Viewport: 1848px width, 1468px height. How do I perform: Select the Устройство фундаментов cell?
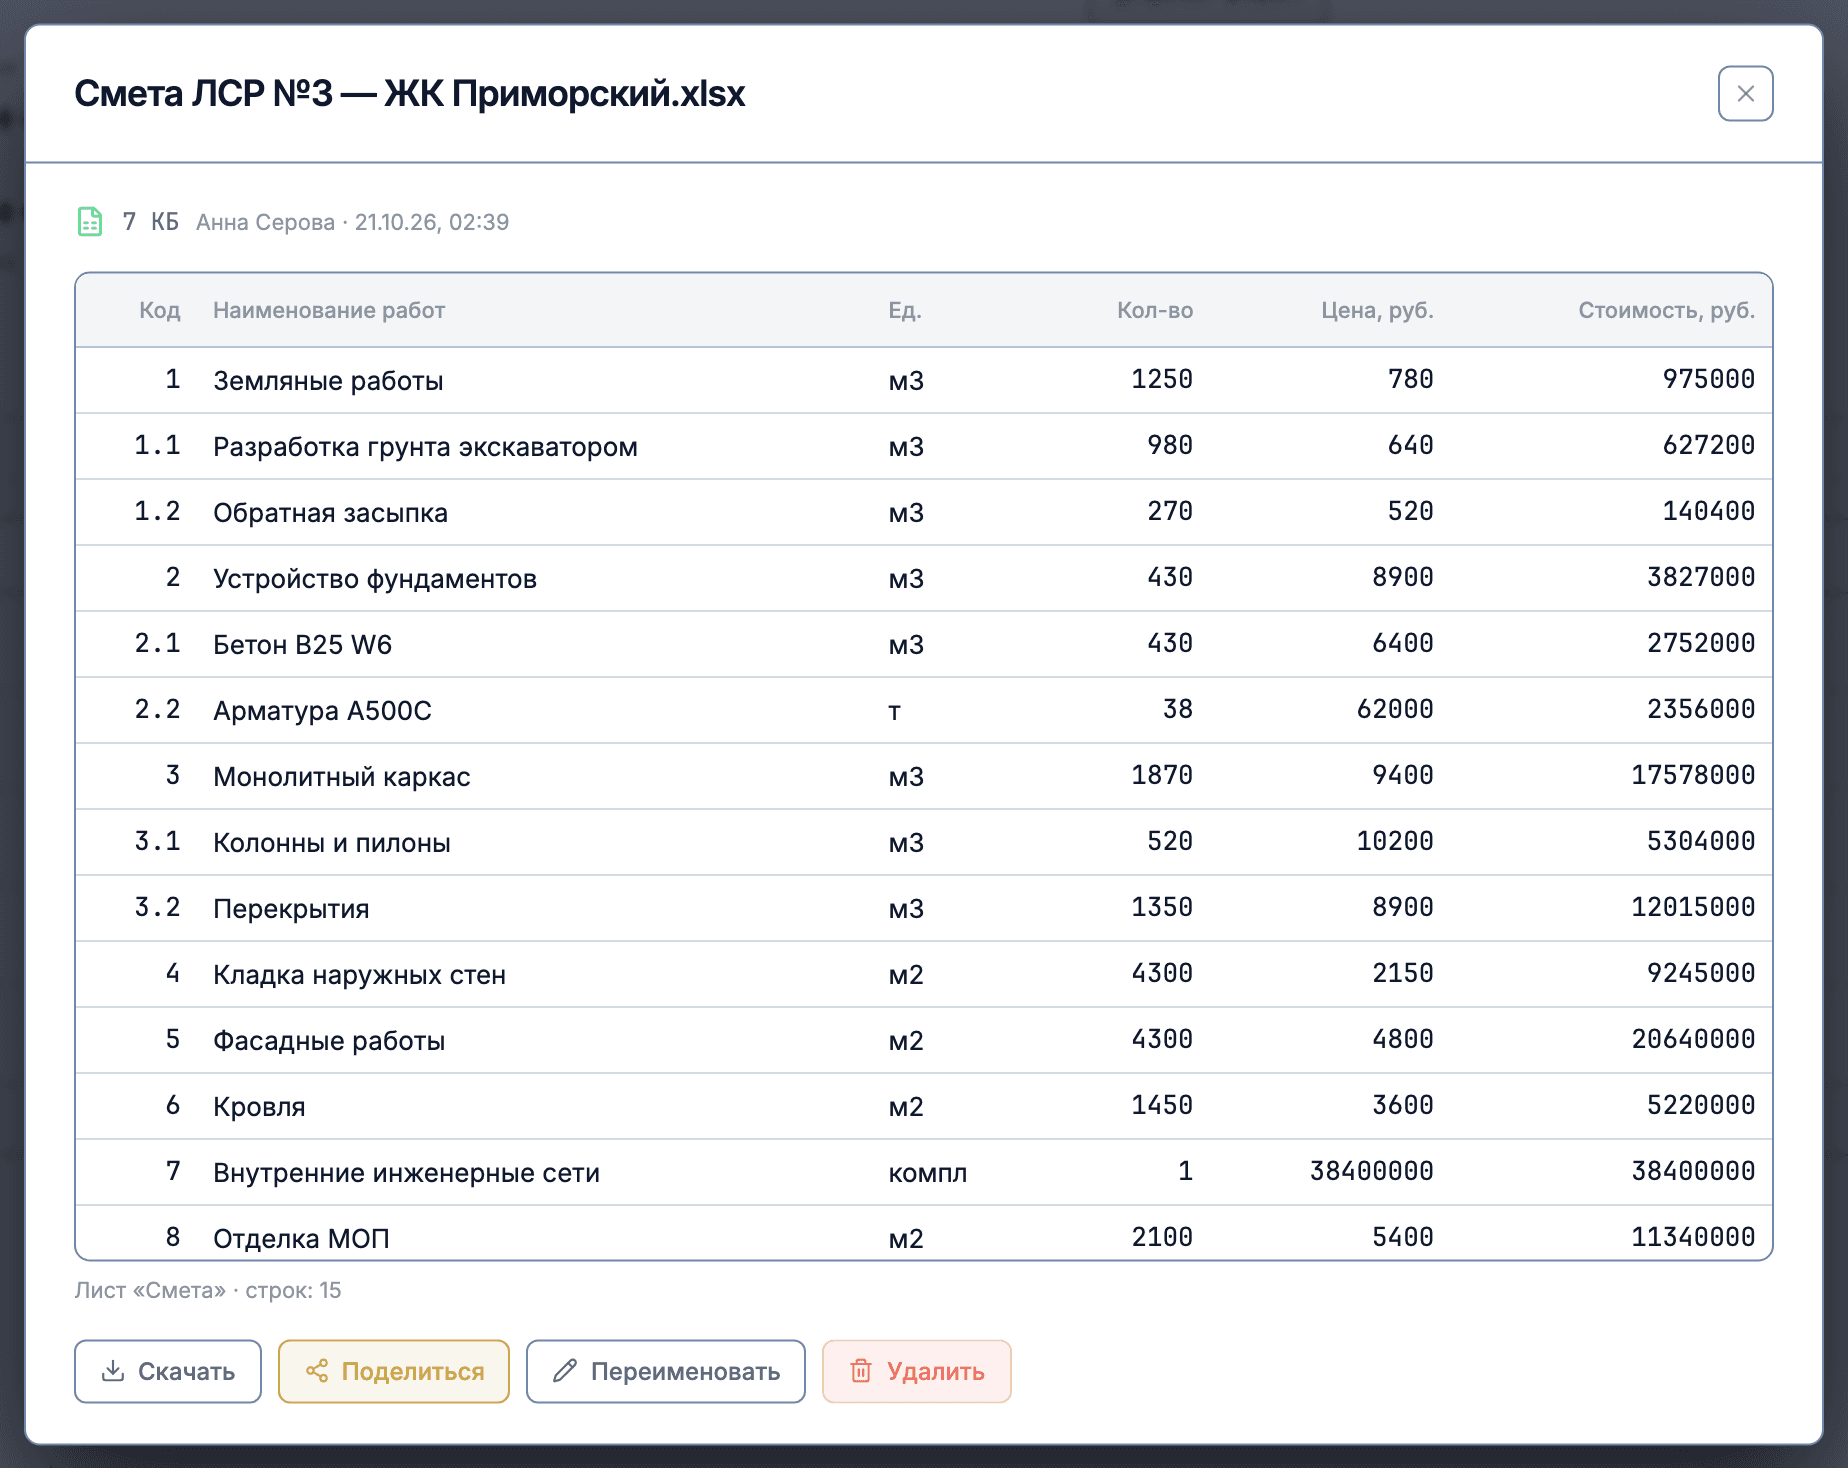[x=375, y=579]
